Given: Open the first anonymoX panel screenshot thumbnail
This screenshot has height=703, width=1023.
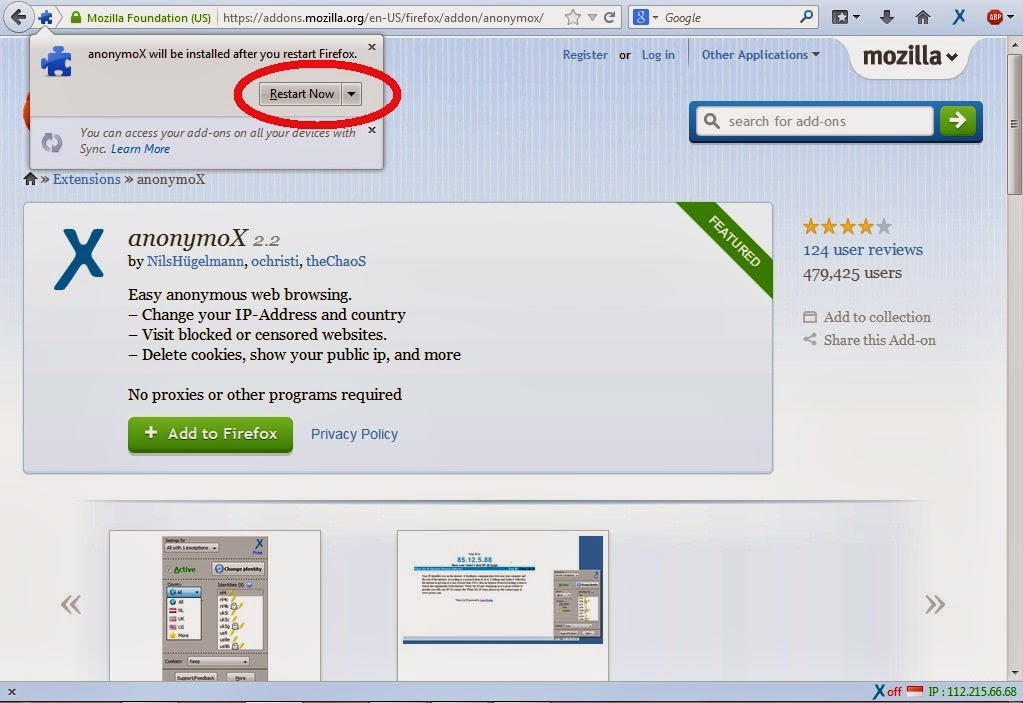Looking at the screenshot, I should [x=215, y=606].
